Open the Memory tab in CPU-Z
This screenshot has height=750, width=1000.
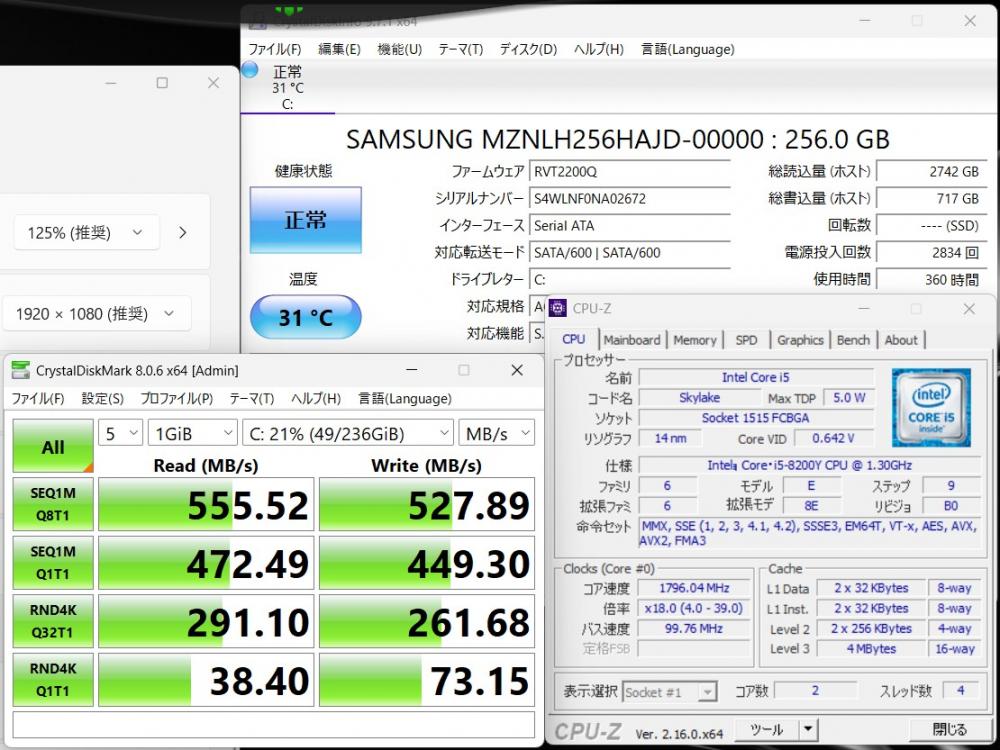tap(694, 340)
